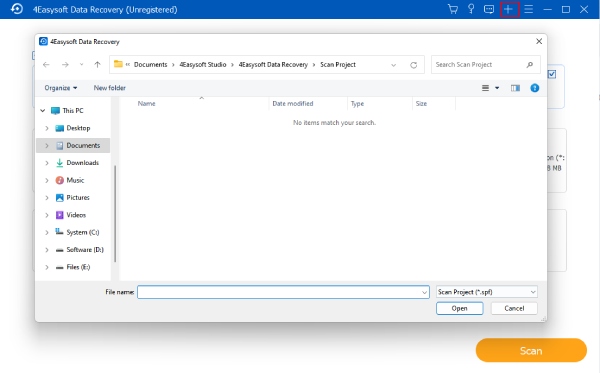Screen dimensions: 600x373
Task: Select This PC in navigation pane
Action: point(73,111)
